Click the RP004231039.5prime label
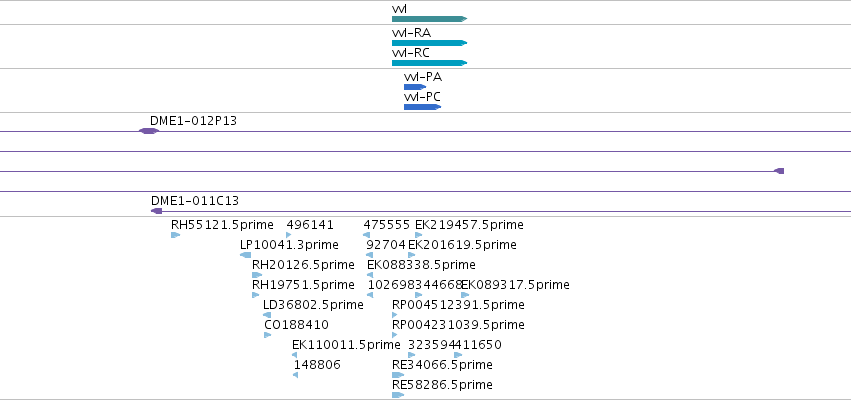 (458, 325)
